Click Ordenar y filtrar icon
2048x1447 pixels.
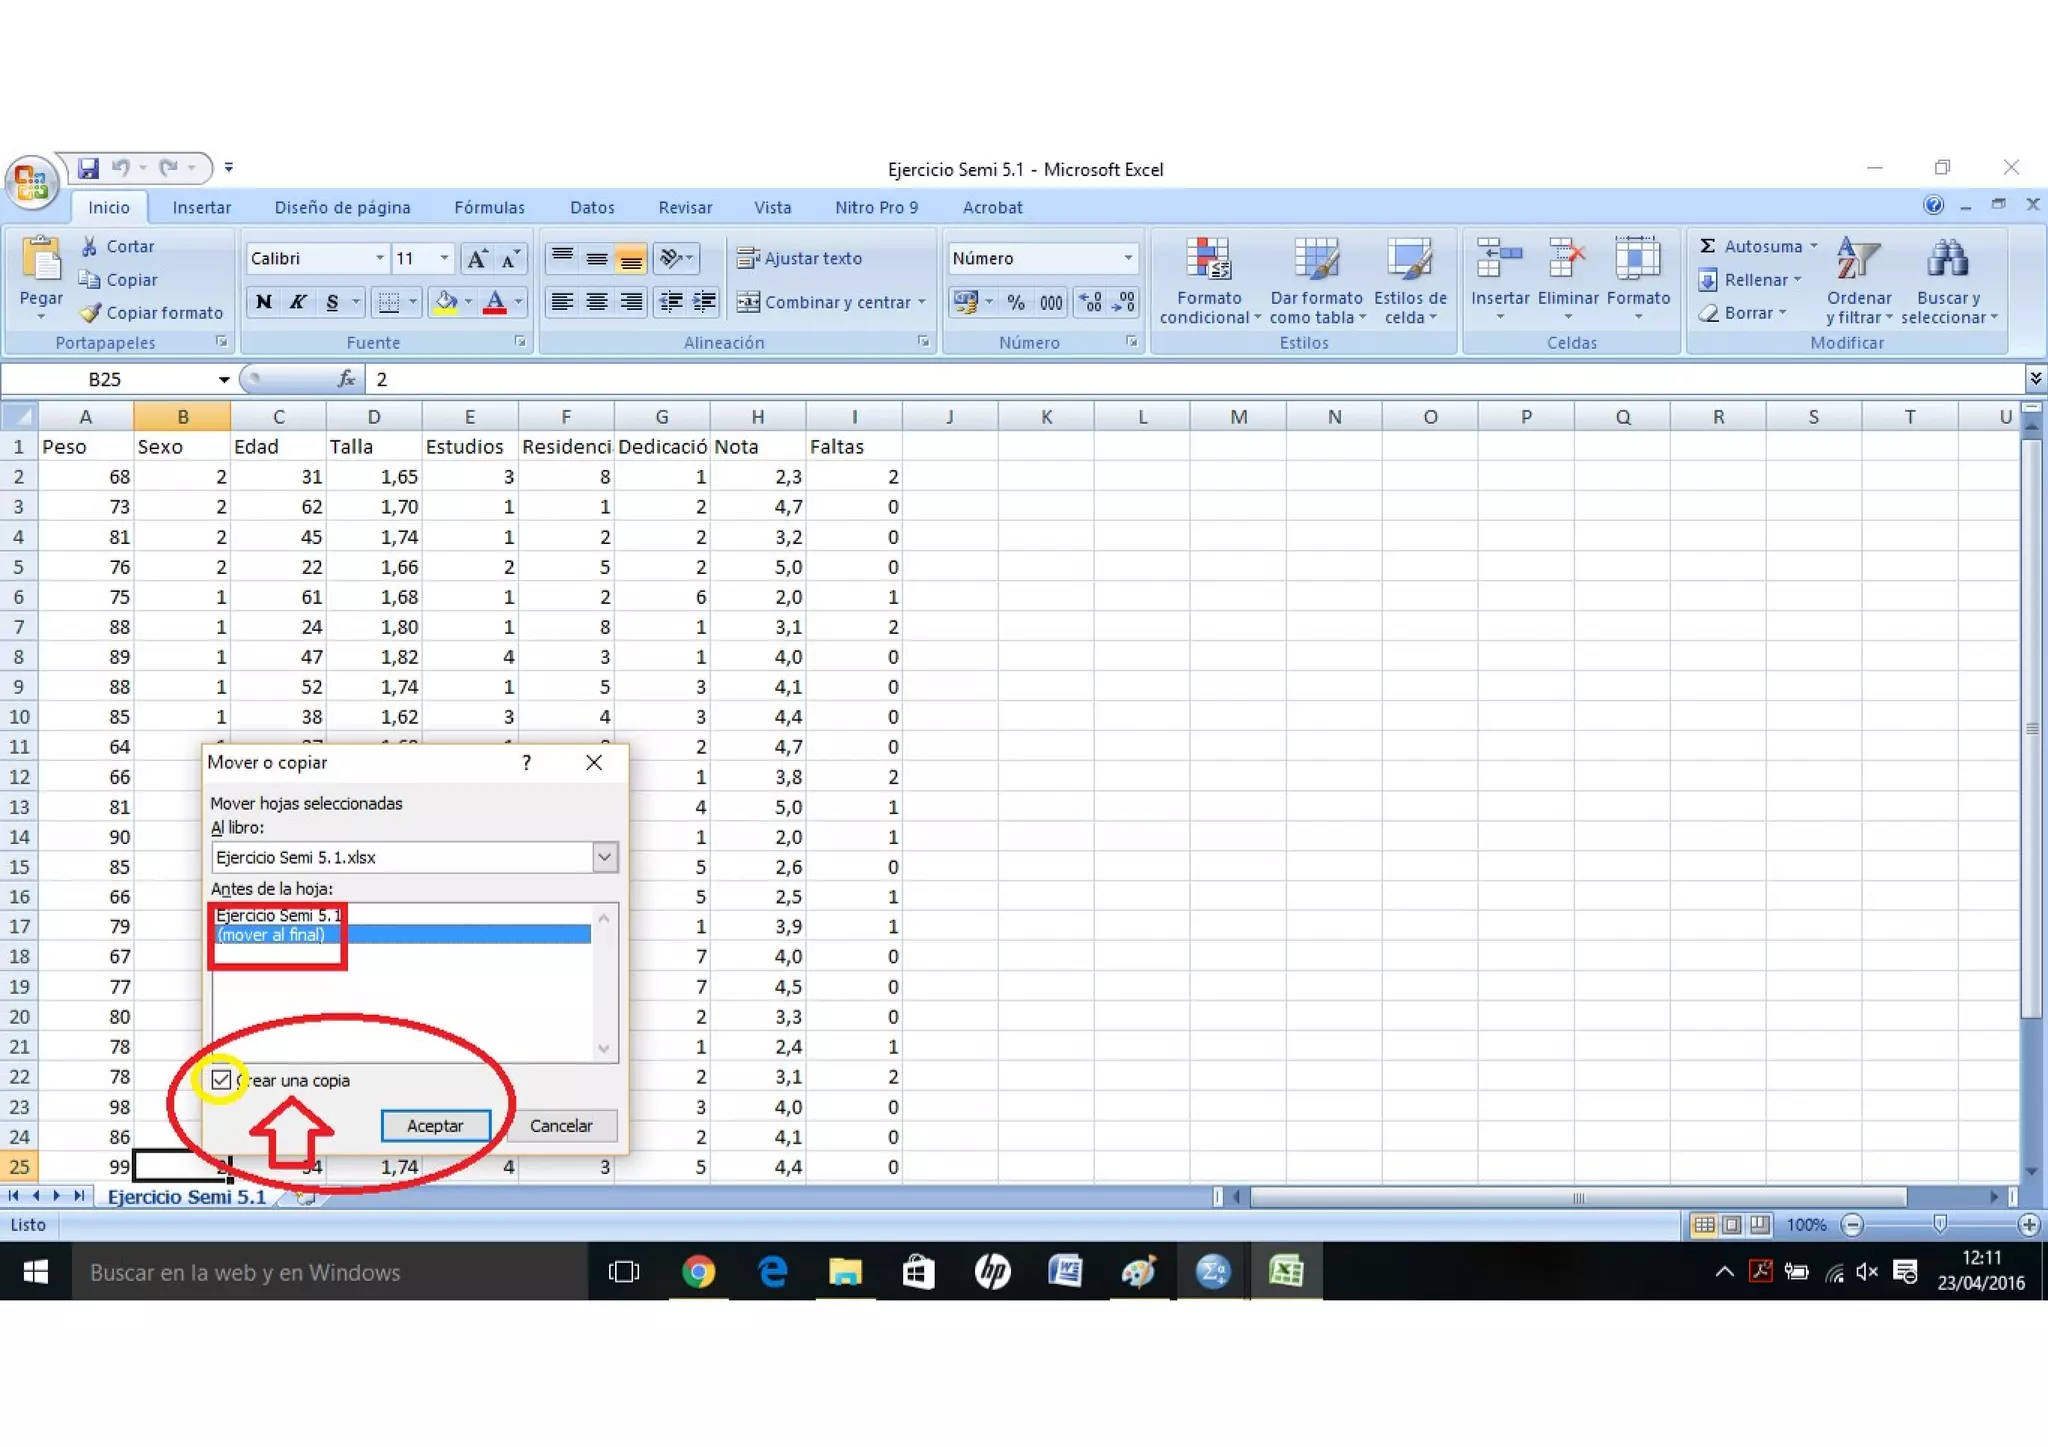(x=1858, y=259)
